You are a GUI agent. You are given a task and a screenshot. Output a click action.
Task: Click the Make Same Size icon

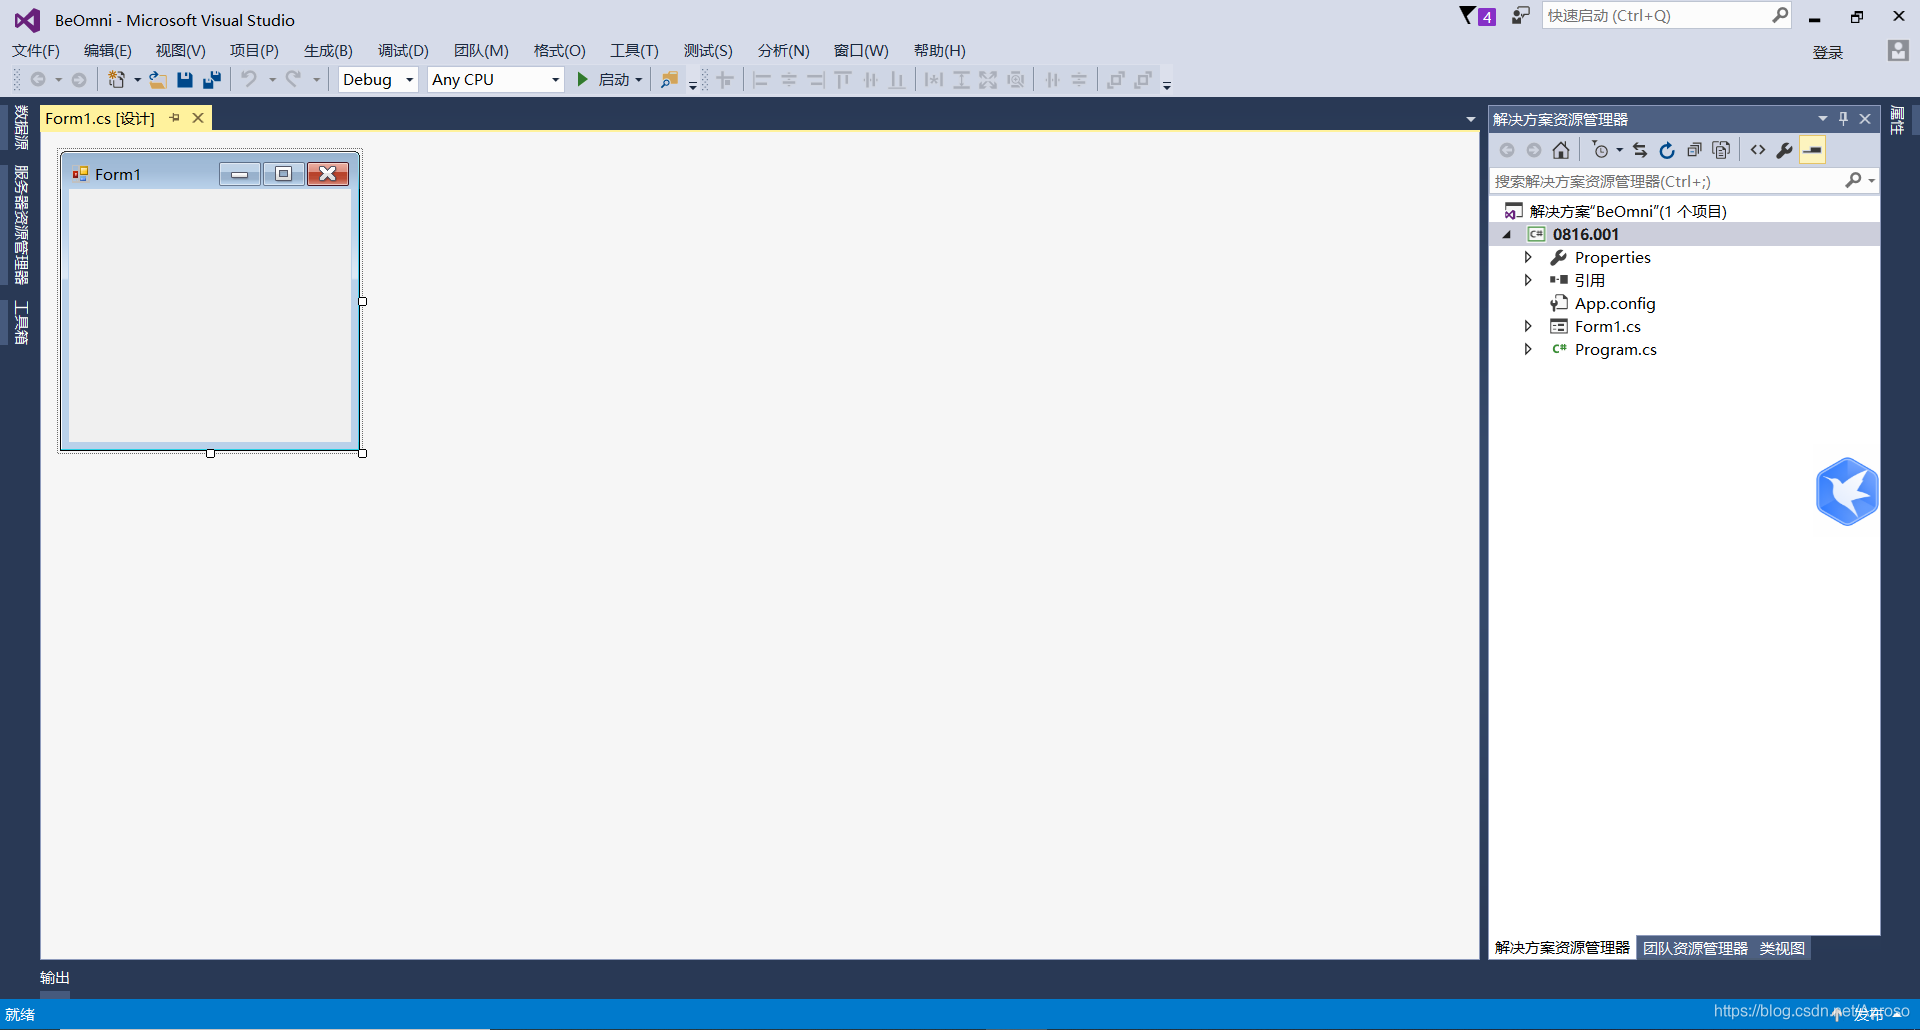coord(988,80)
